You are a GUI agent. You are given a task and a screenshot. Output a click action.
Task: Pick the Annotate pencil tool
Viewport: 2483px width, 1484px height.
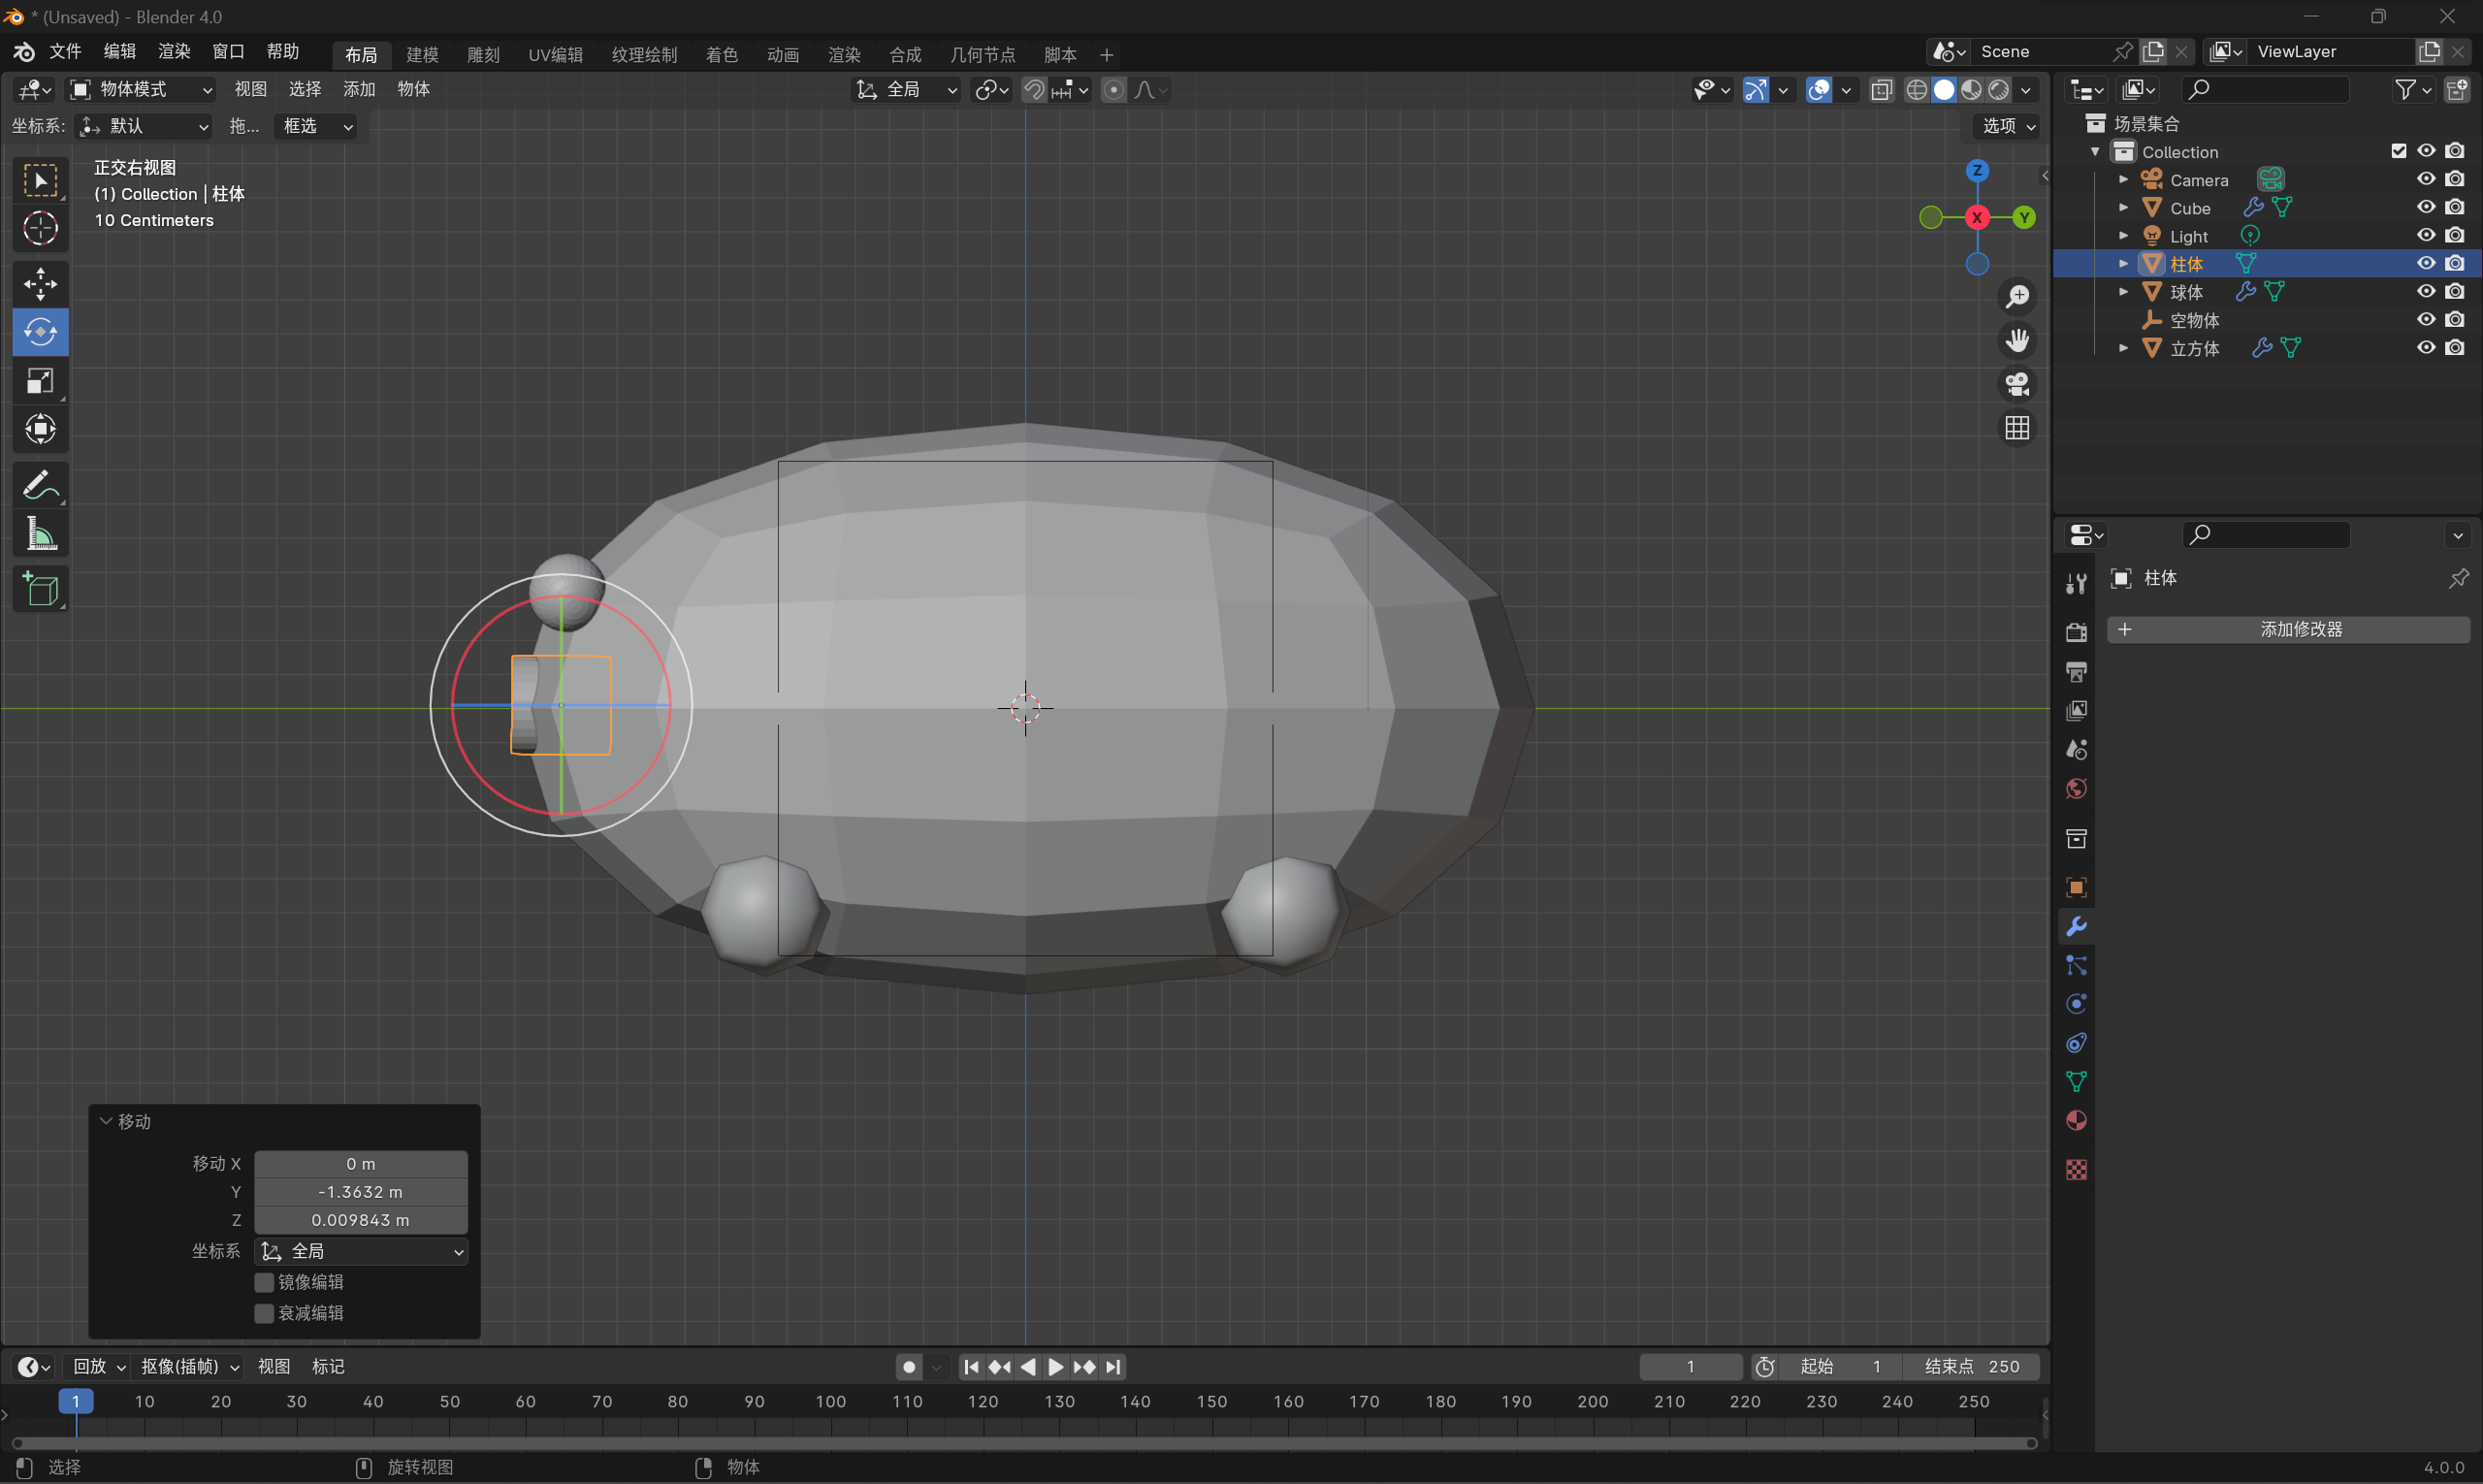click(x=40, y=486)
